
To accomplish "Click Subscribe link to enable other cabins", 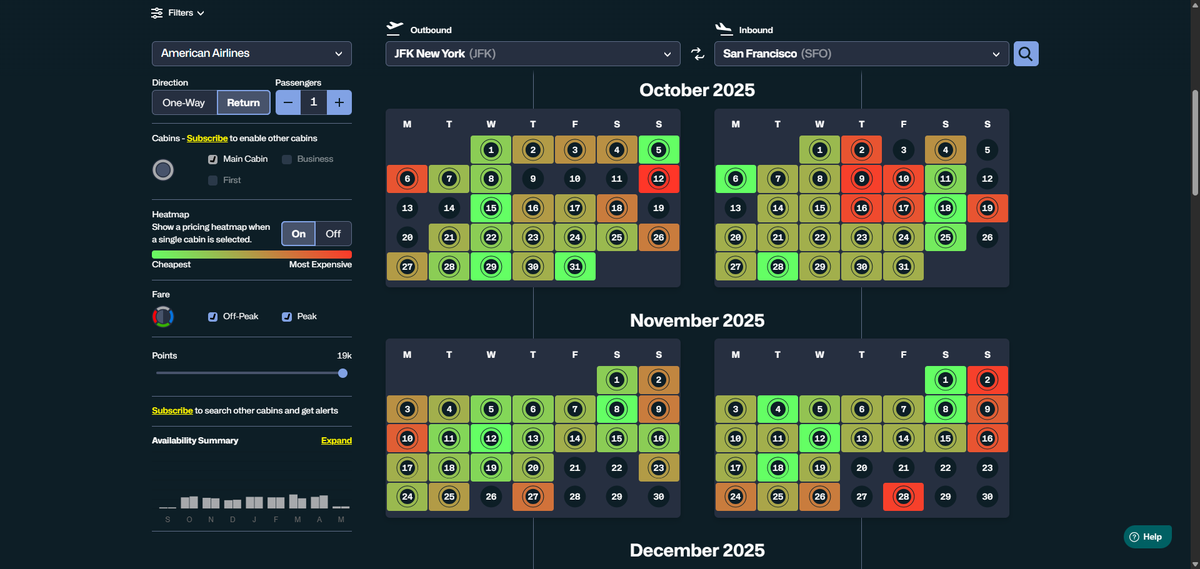I will tap(207, 138).
